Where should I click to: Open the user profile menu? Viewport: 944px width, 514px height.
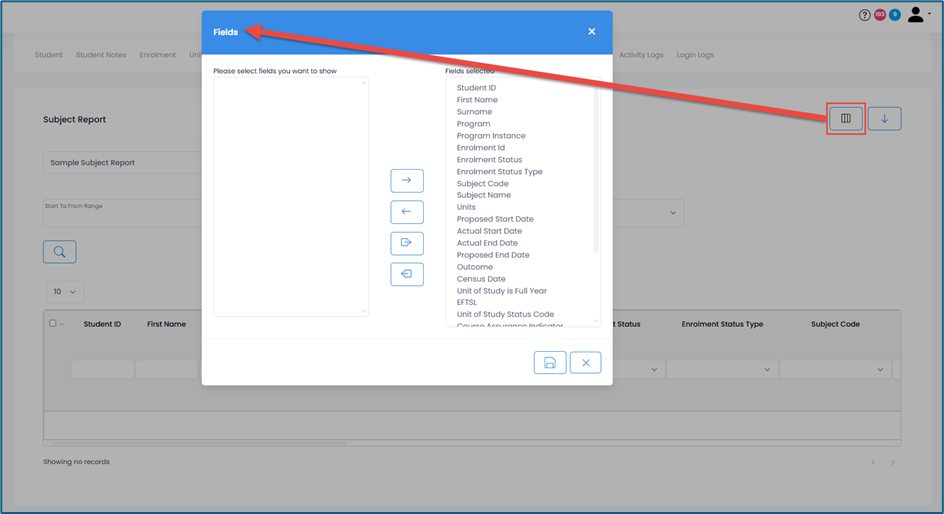coord(917,15)
